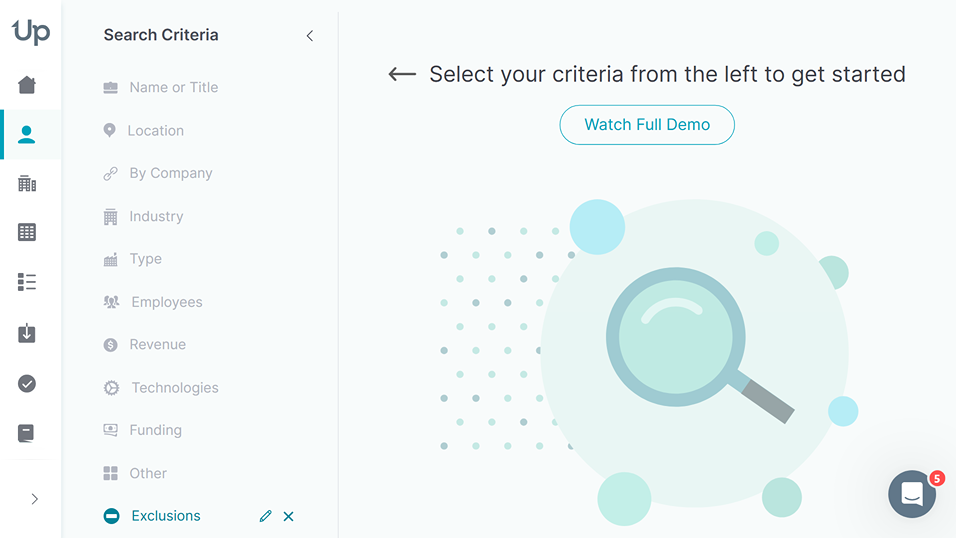Clear Exclusions using the X icon
The image size is (956, 538).
tap(288, 516)
